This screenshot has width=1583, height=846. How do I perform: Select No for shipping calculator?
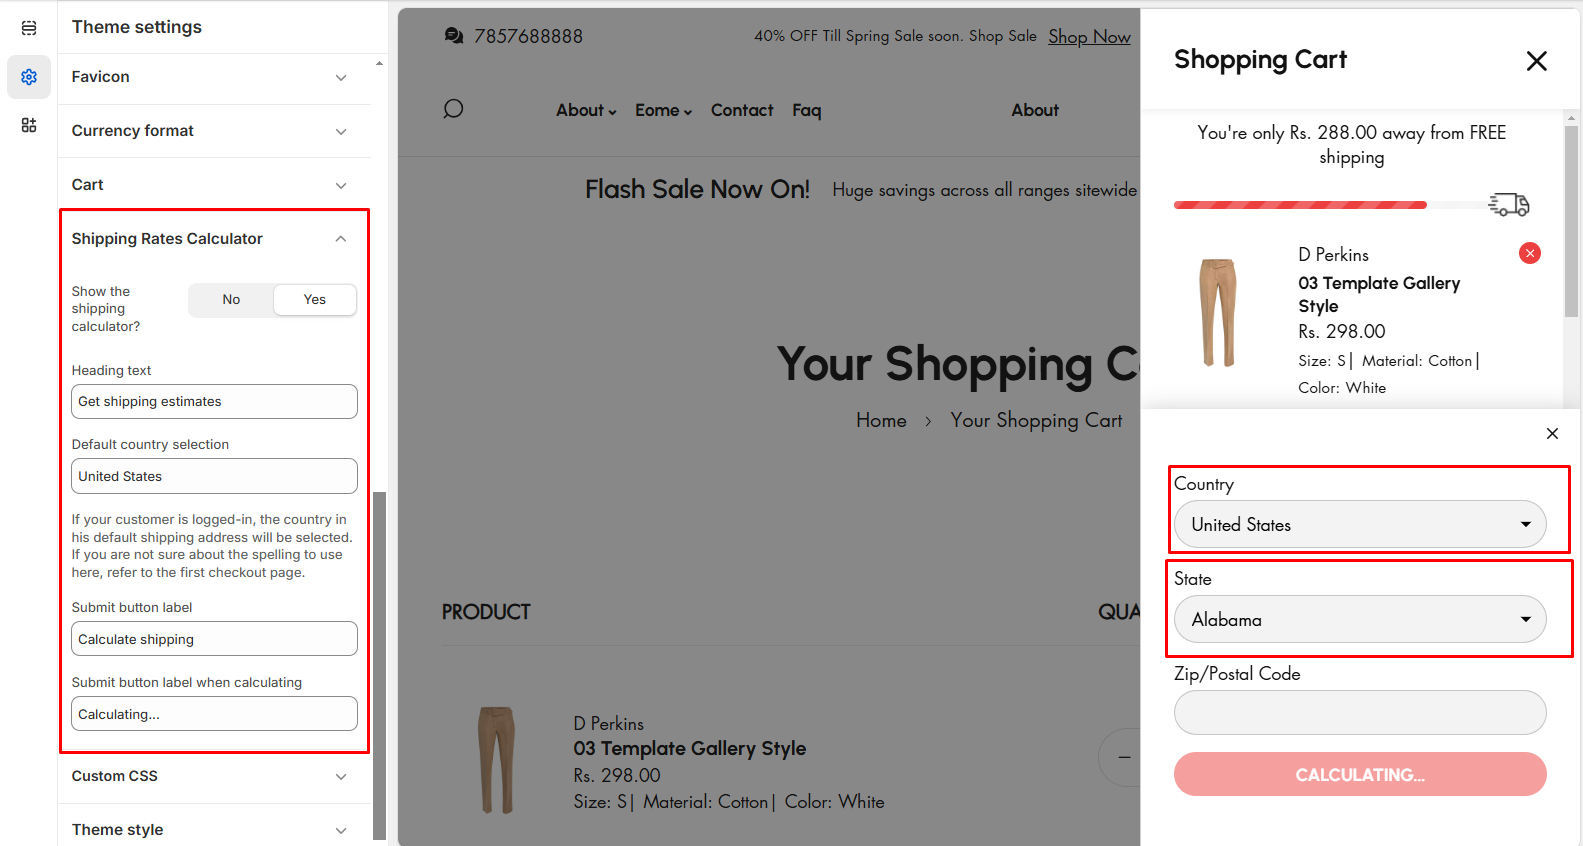click(231, 300)
